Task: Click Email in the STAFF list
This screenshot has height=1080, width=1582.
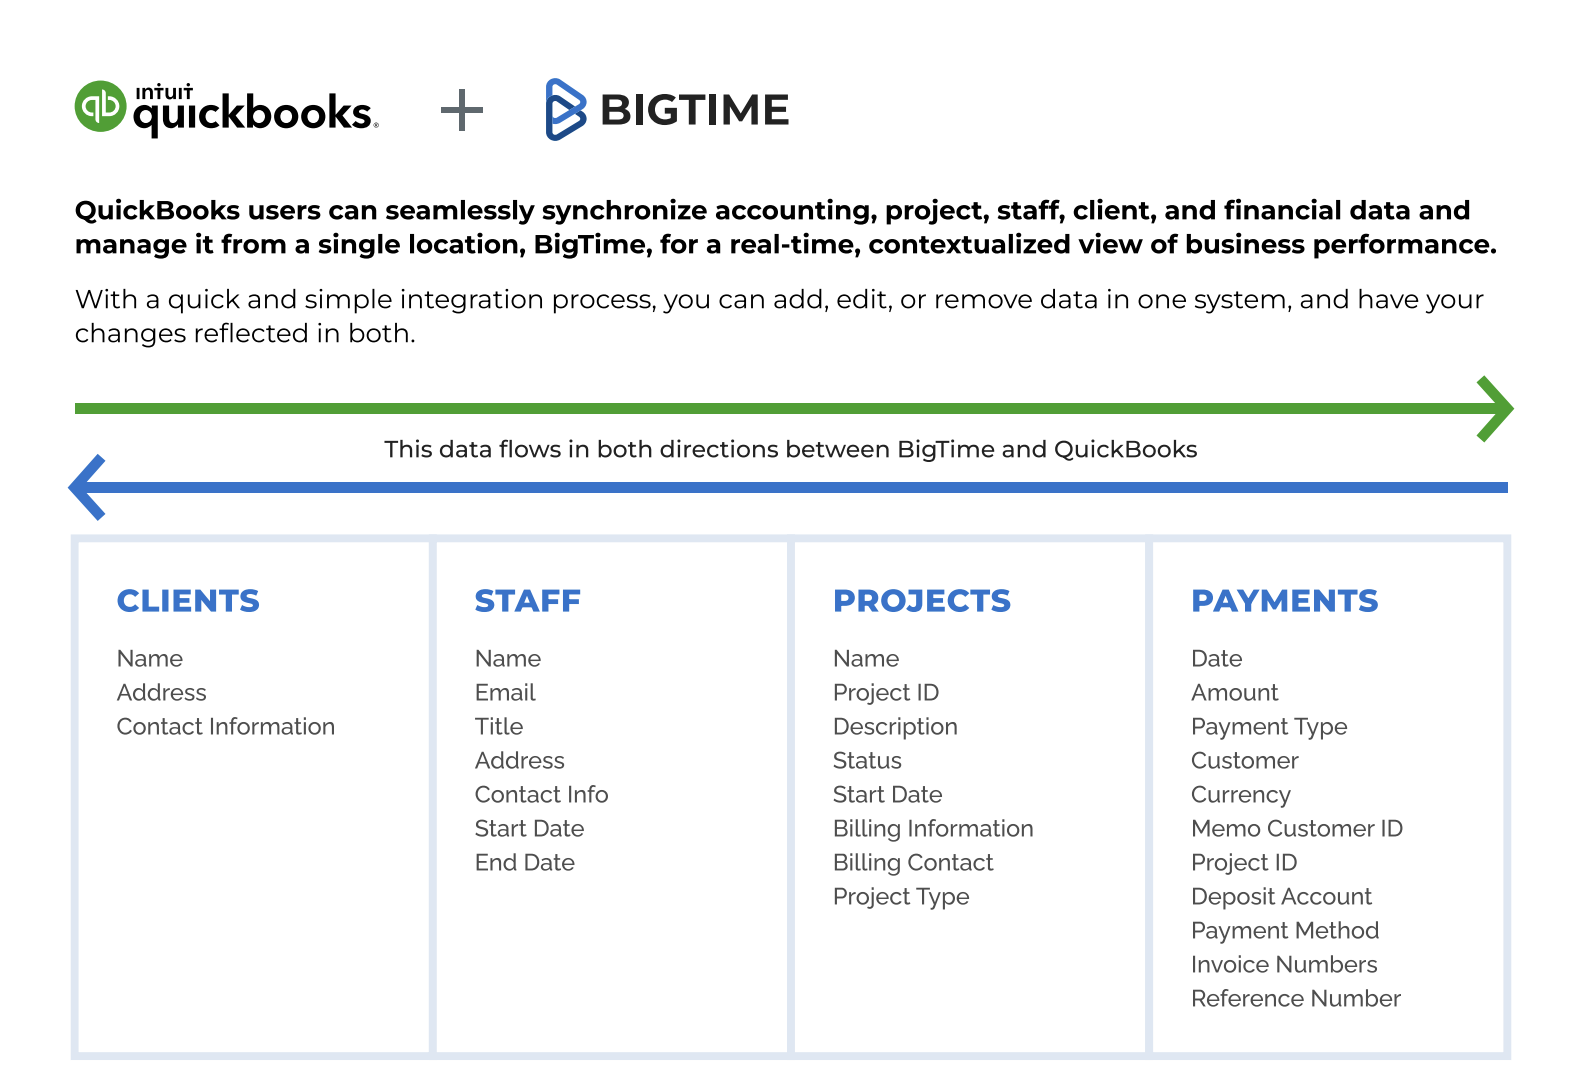Action: 505,693
